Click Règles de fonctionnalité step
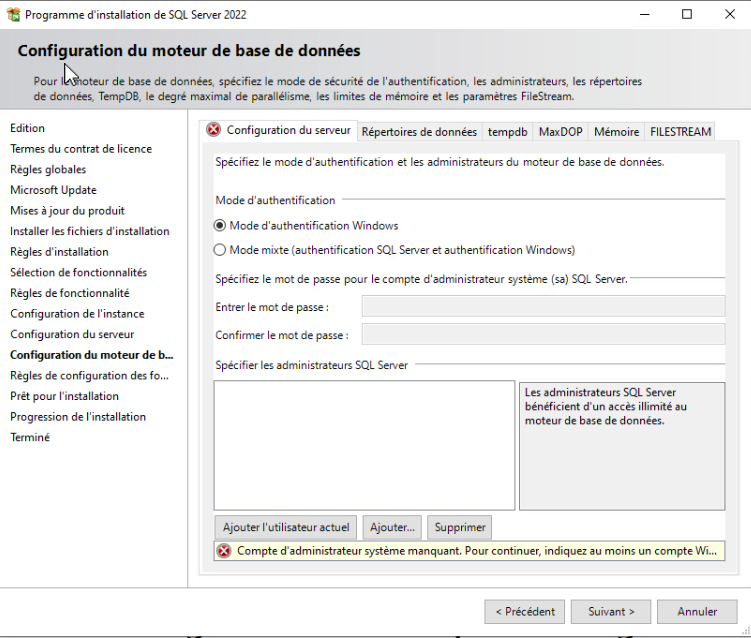Screen dimensions: 751x638 (x=69, y=293)
